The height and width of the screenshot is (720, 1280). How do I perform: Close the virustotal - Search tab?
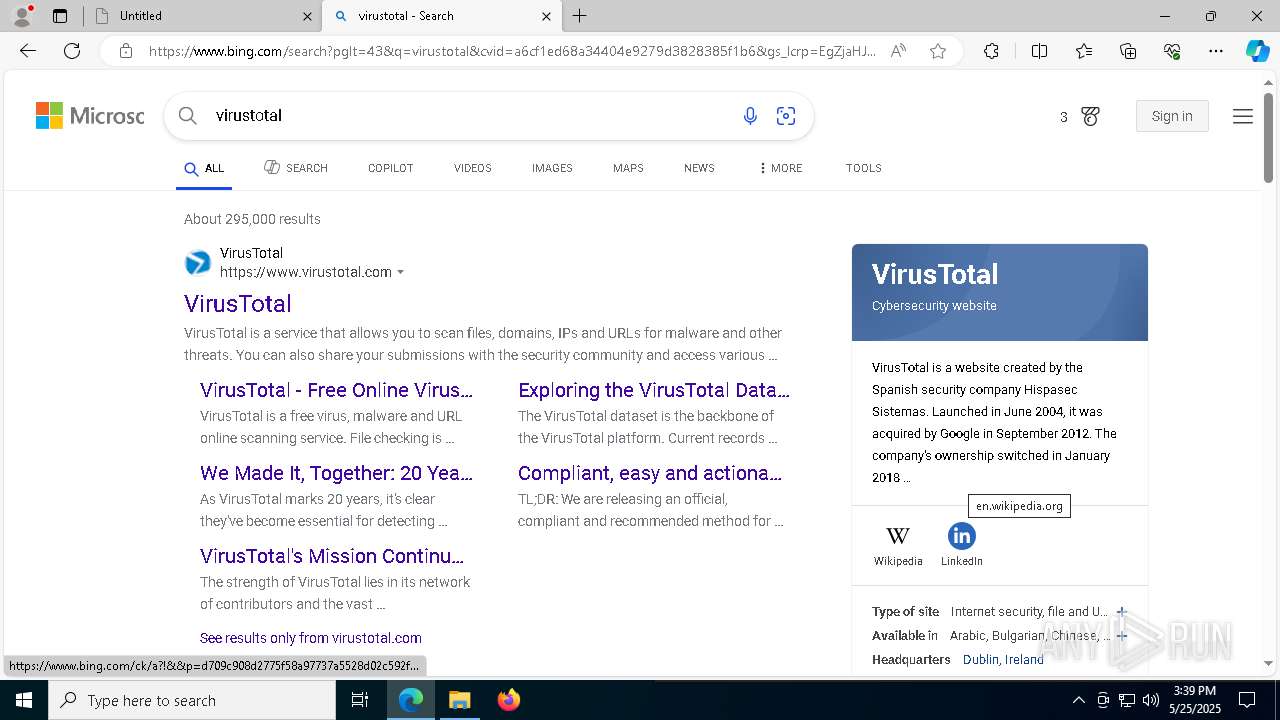546,16
